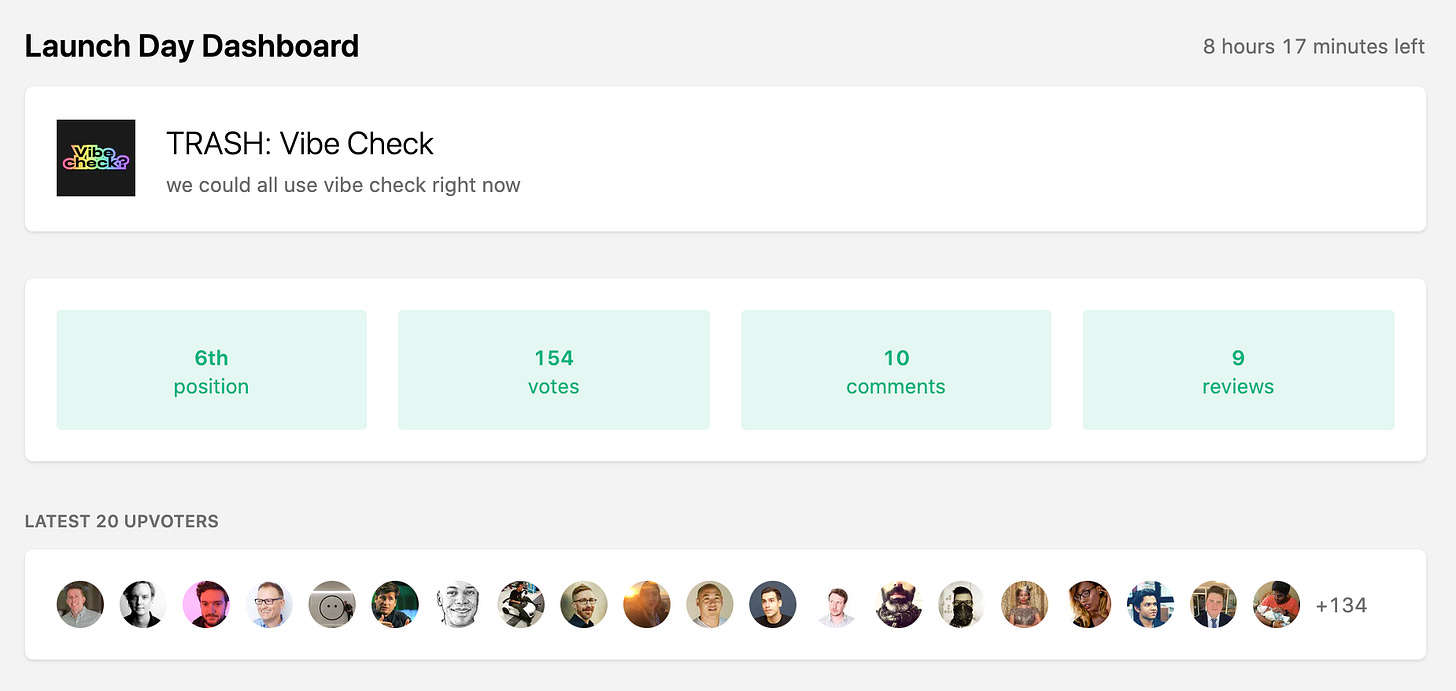
Task: Open the last upvoter avatar before +134
Action: (x=1277, y=605)
